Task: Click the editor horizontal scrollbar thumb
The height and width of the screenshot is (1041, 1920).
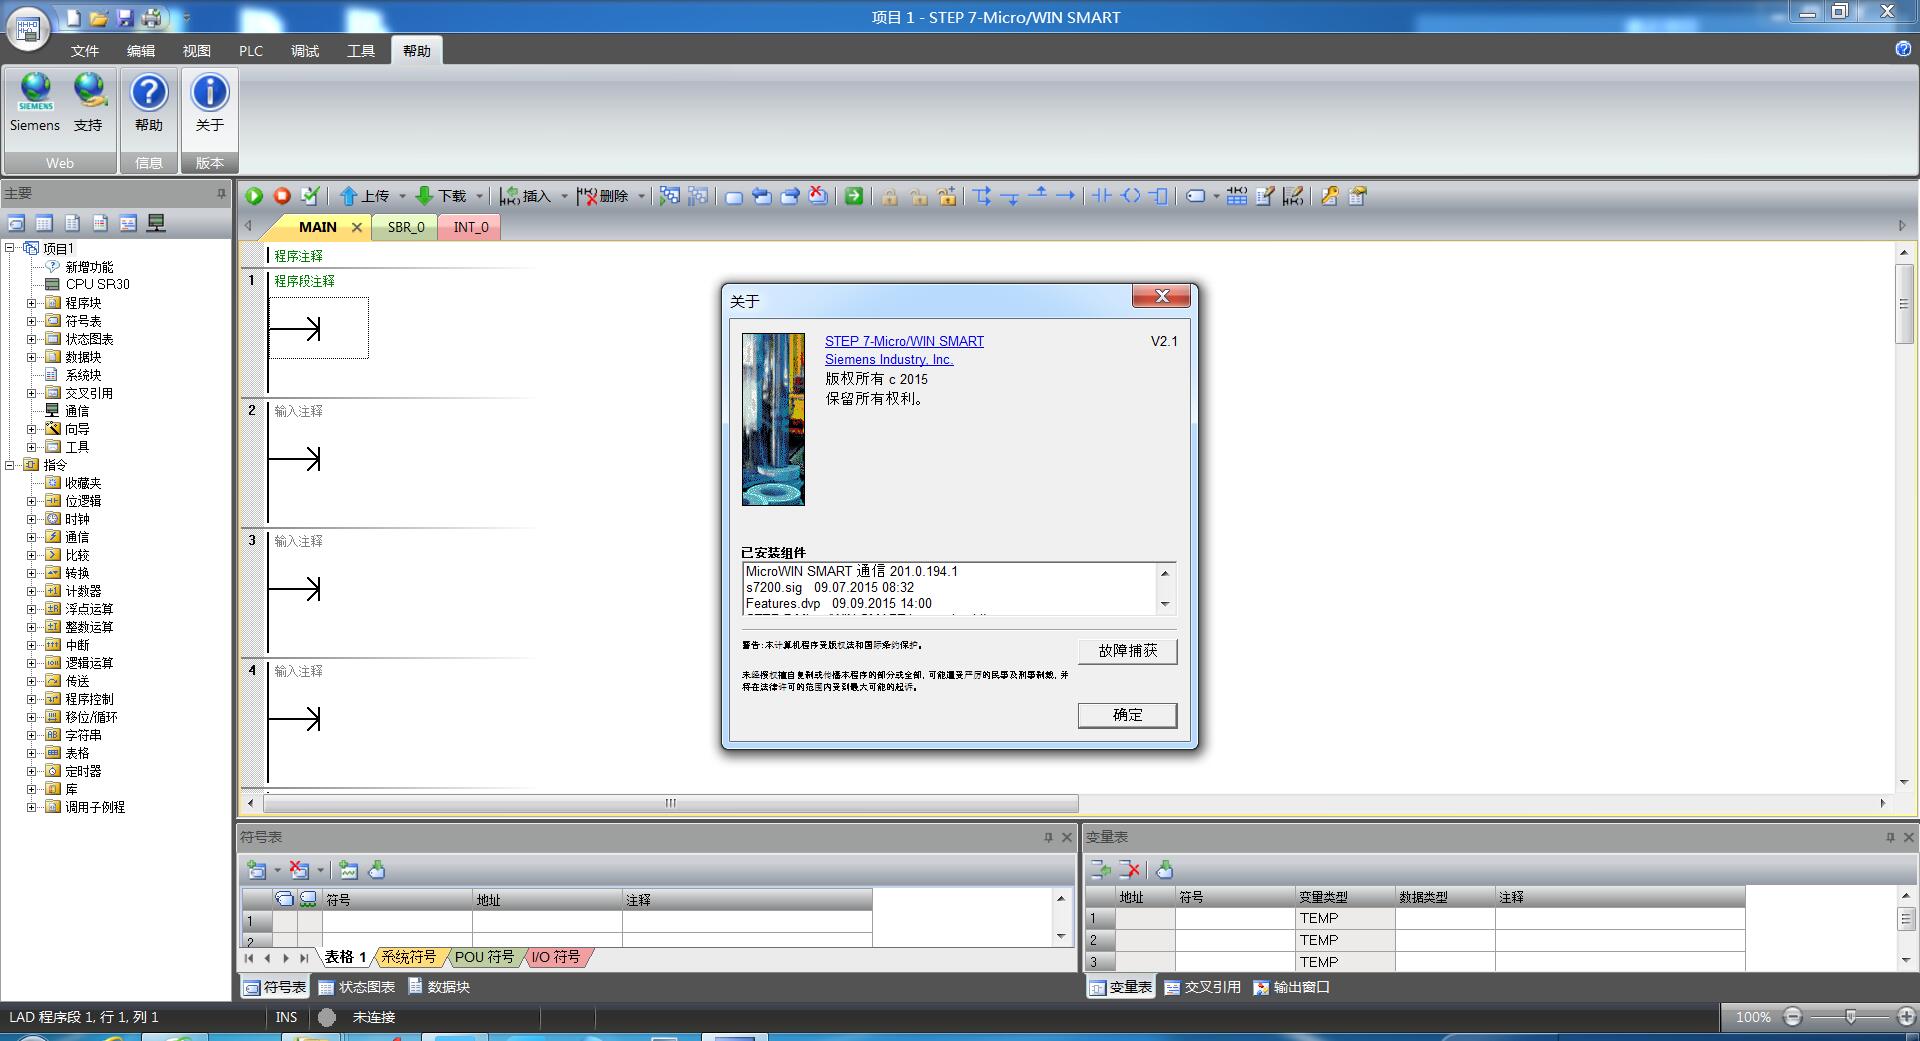Action: 671,803
